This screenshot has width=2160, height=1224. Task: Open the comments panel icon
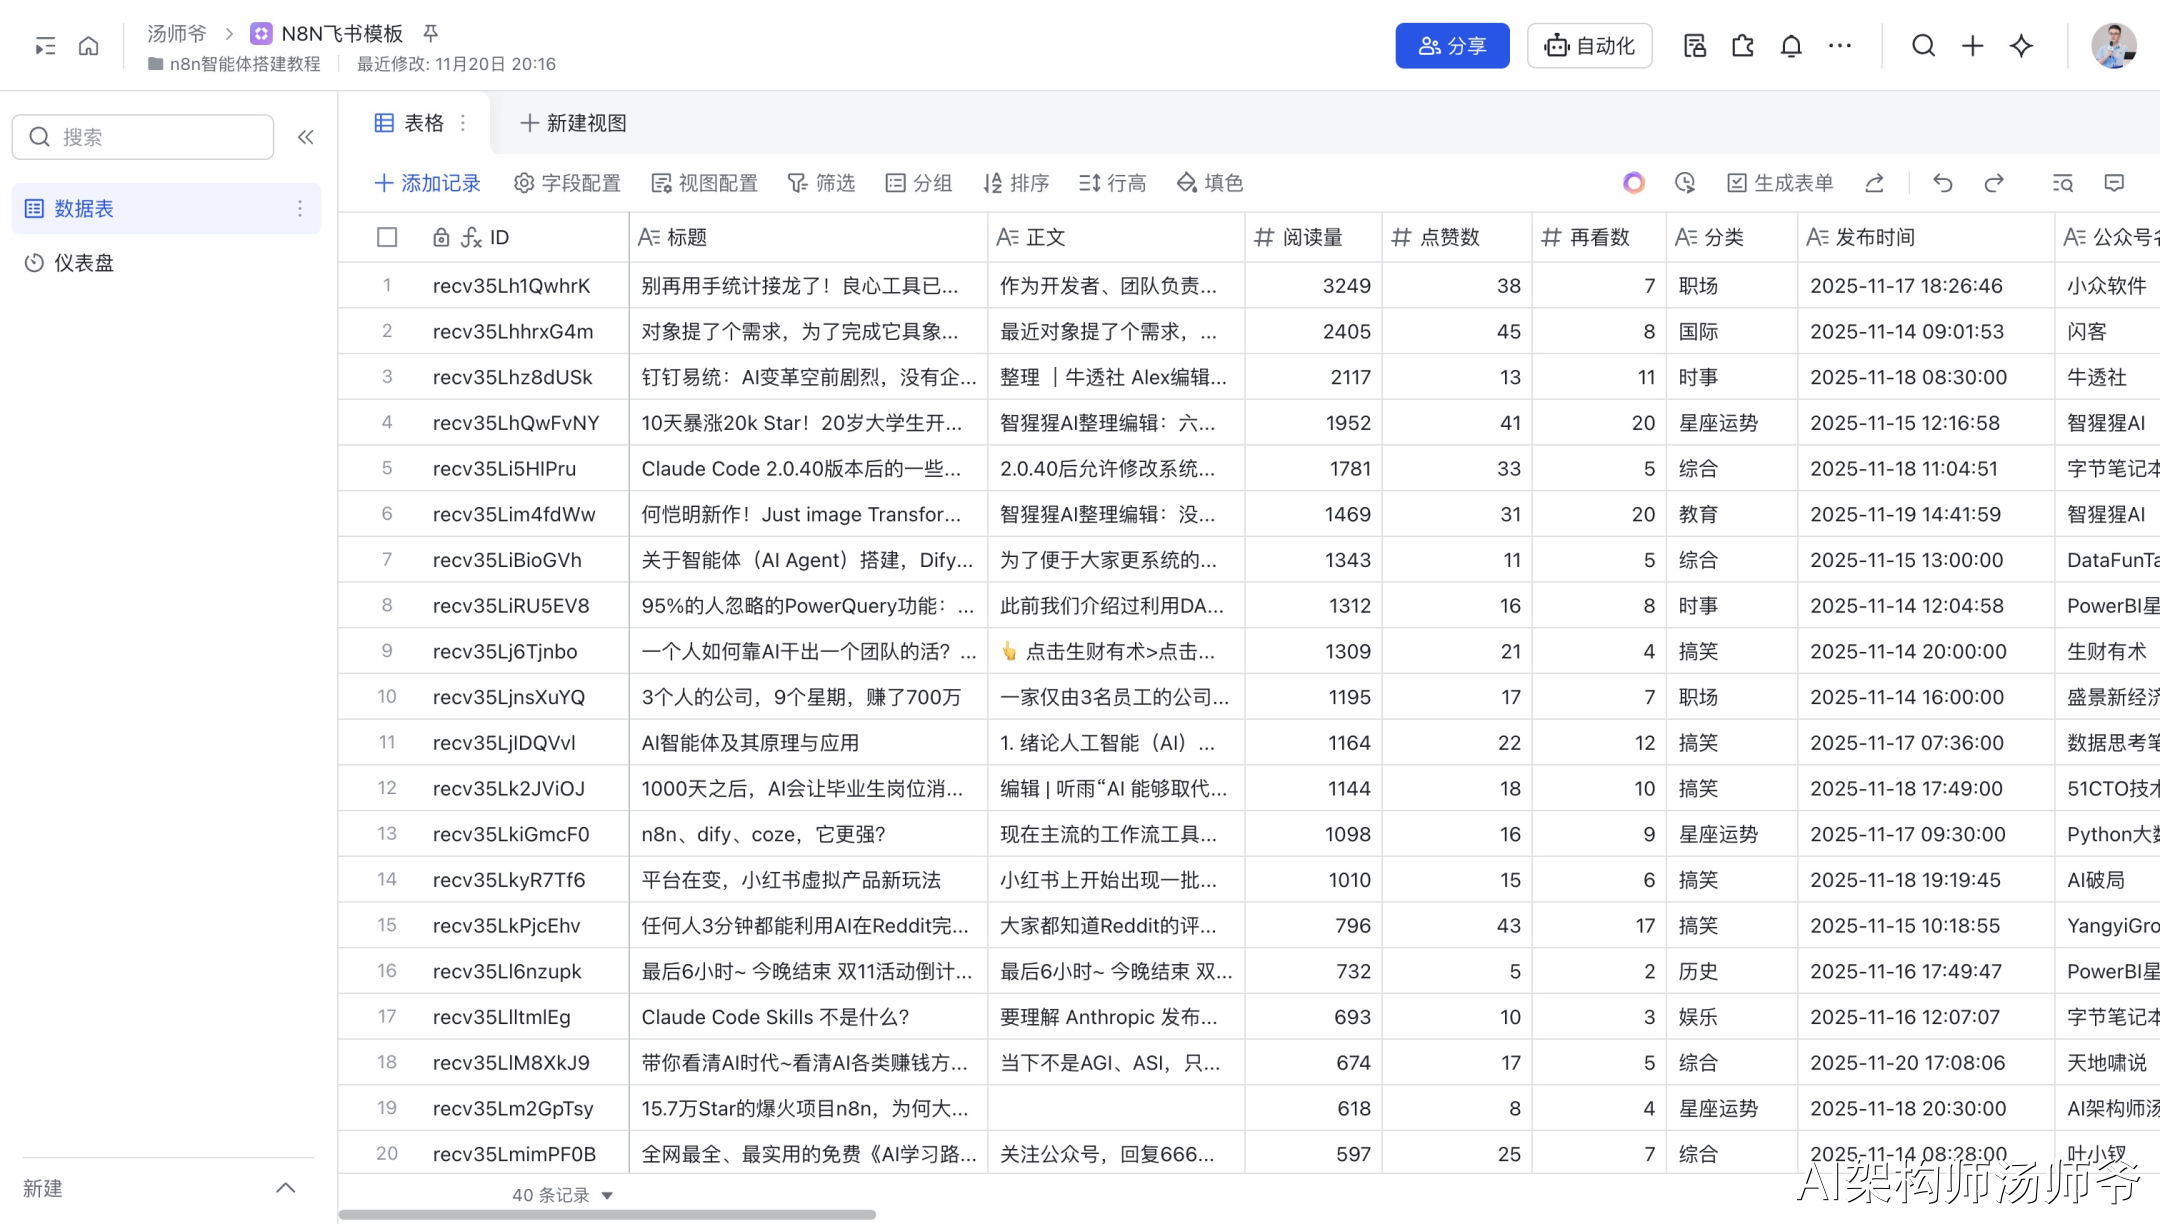tap(2114, 183)
